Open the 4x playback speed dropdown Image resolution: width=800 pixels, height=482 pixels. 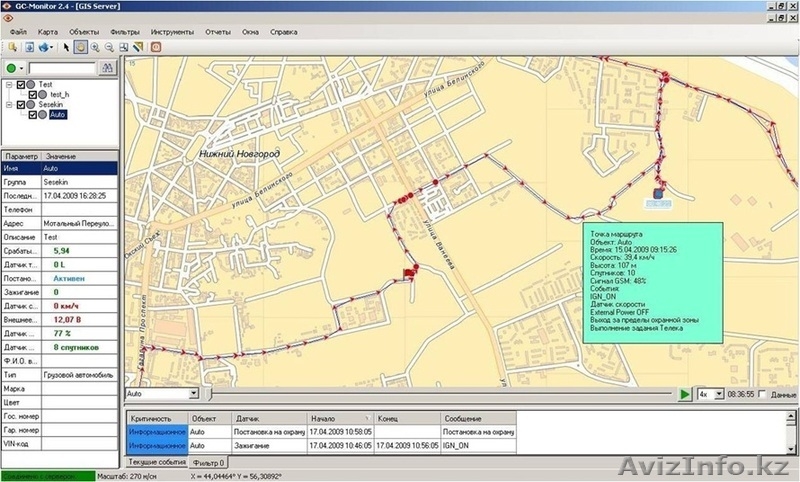[719, 394]
